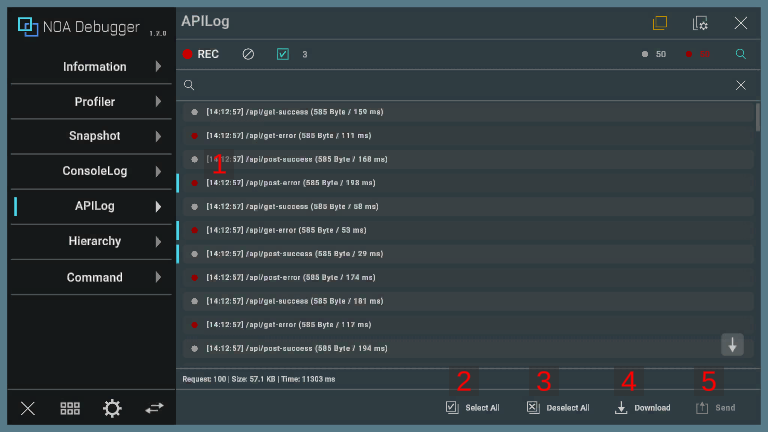This screenshot has height=432, width=768.
Task: Select the get-error 117 ms log entry
Action: click(x=468, y=325)
